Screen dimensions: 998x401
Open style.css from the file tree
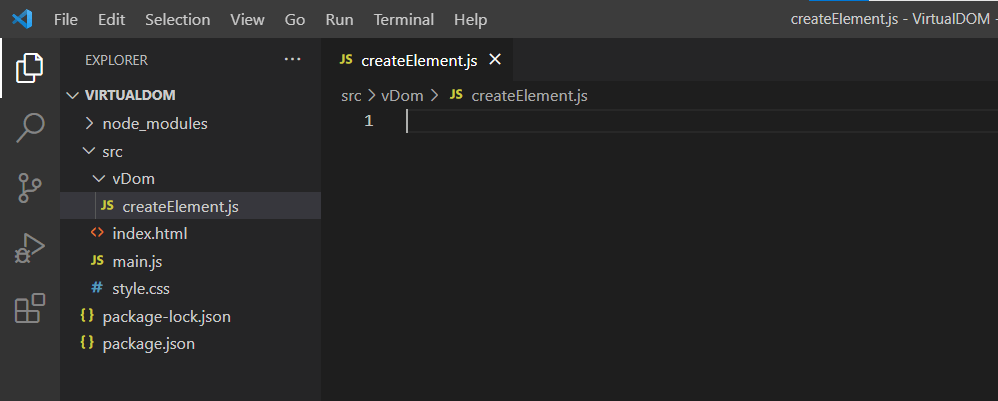click(x=190, y=288)
